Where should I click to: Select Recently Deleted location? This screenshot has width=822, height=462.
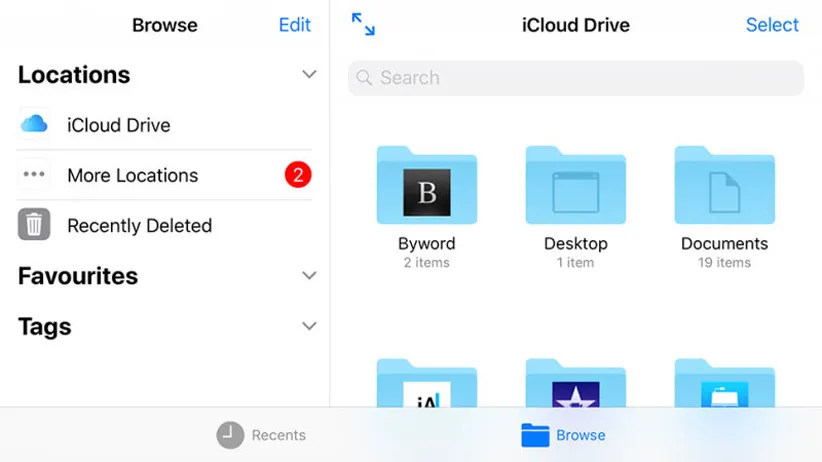(x=139, y=225)
